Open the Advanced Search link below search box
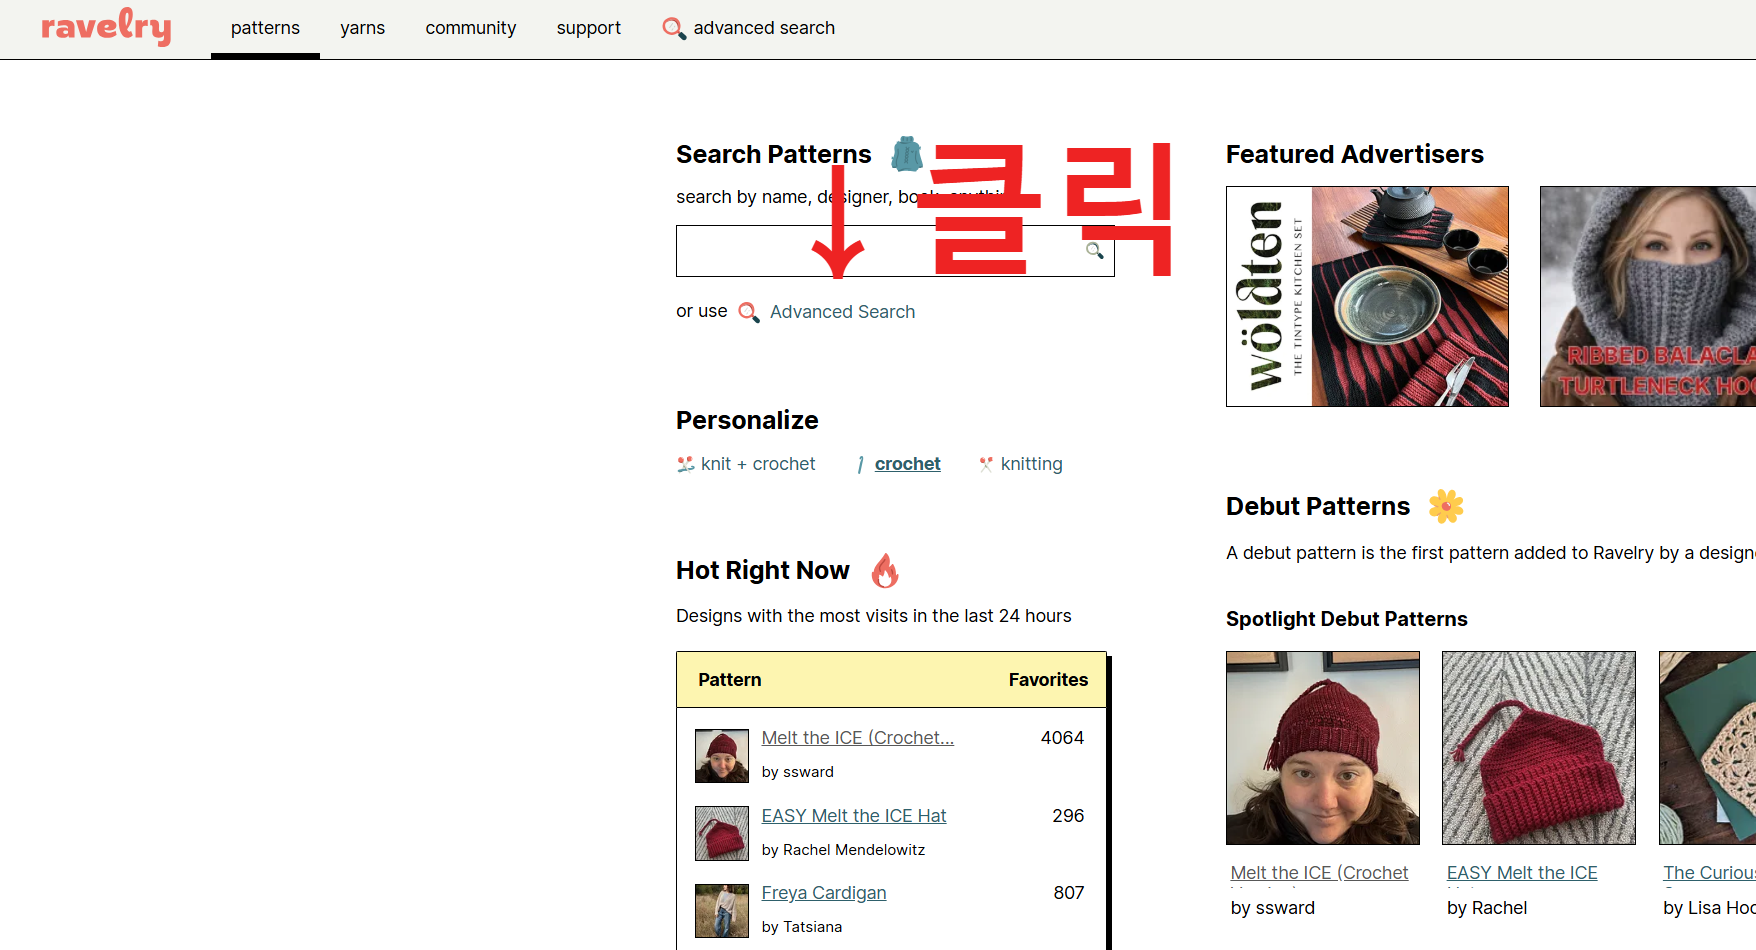The width and height of the screenshot is (1756, 950). tap(842, 312)
